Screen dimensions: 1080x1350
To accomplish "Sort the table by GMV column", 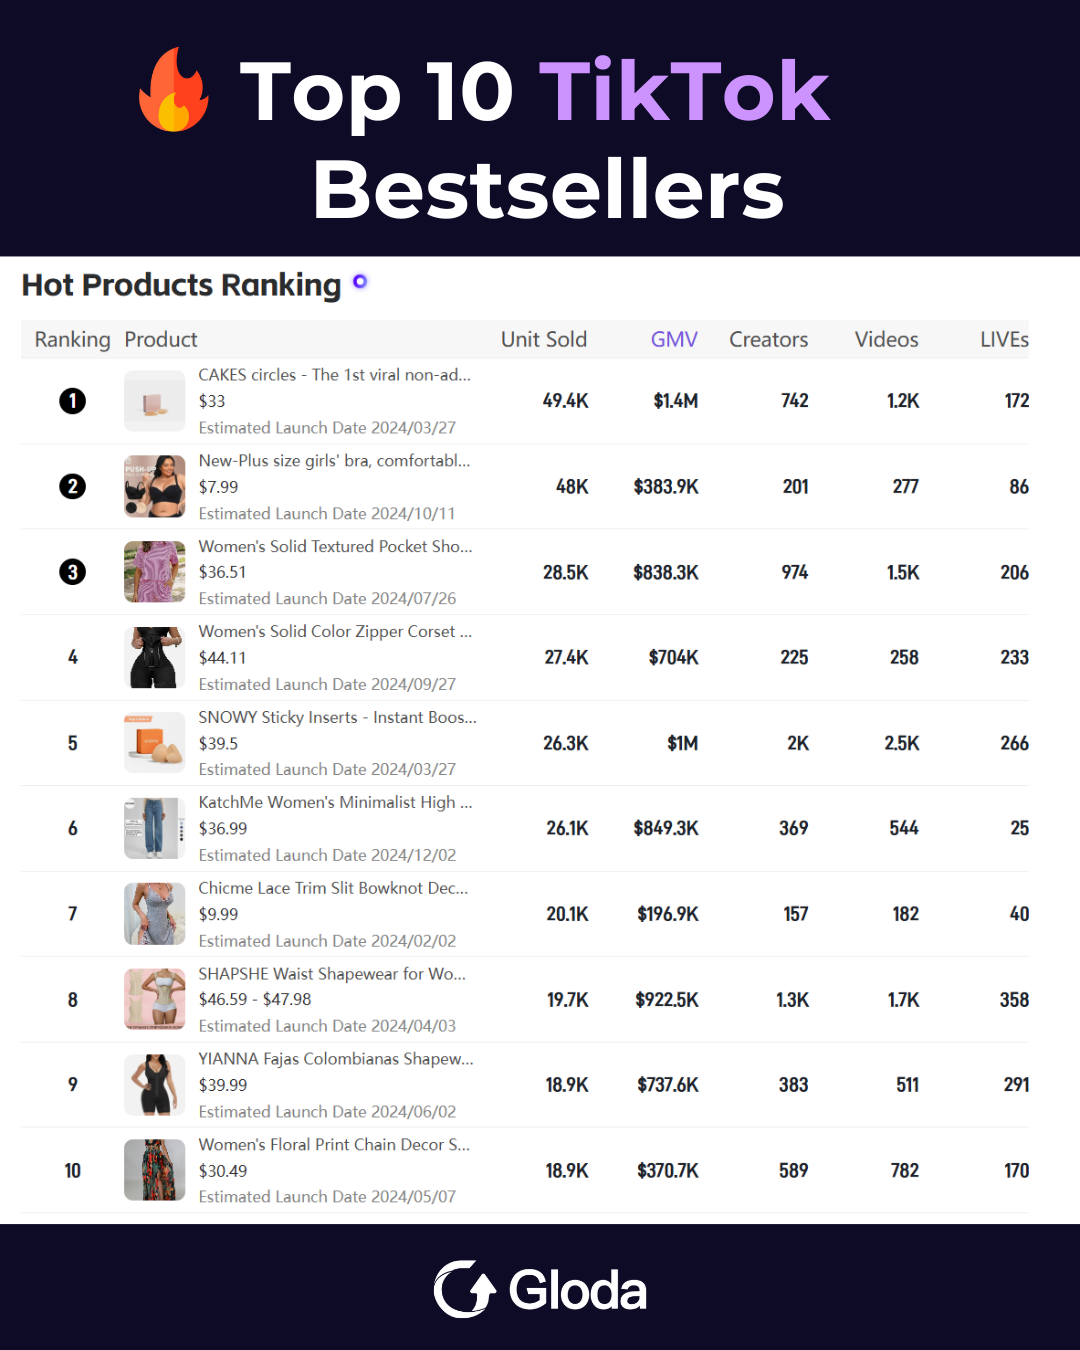I will tap(674, 339).
